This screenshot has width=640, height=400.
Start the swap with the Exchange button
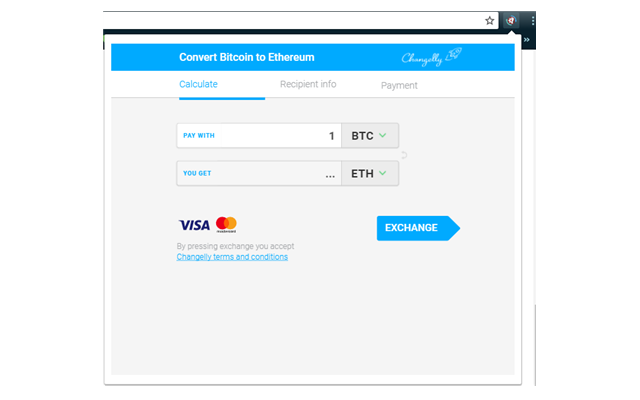click(x=418, y=228)
